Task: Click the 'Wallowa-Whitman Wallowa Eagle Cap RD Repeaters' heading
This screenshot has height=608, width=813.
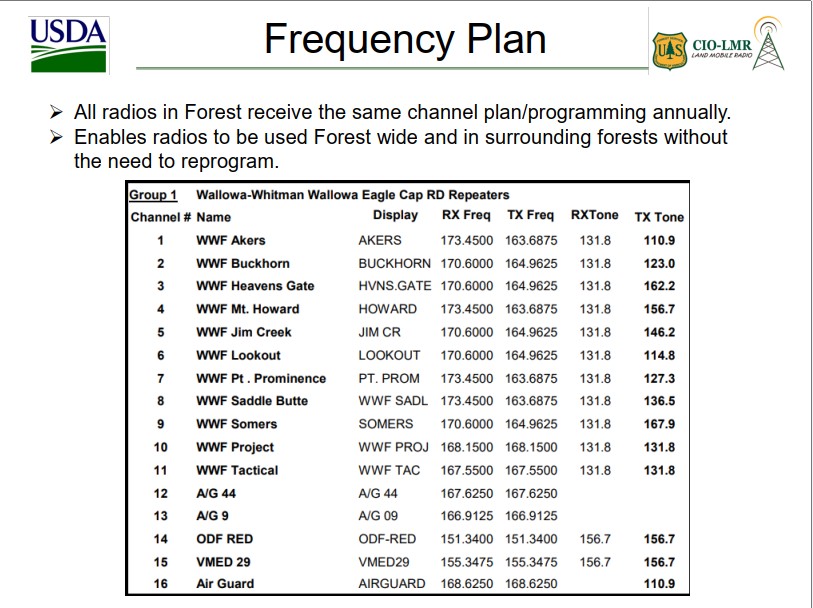Action: 353,195
